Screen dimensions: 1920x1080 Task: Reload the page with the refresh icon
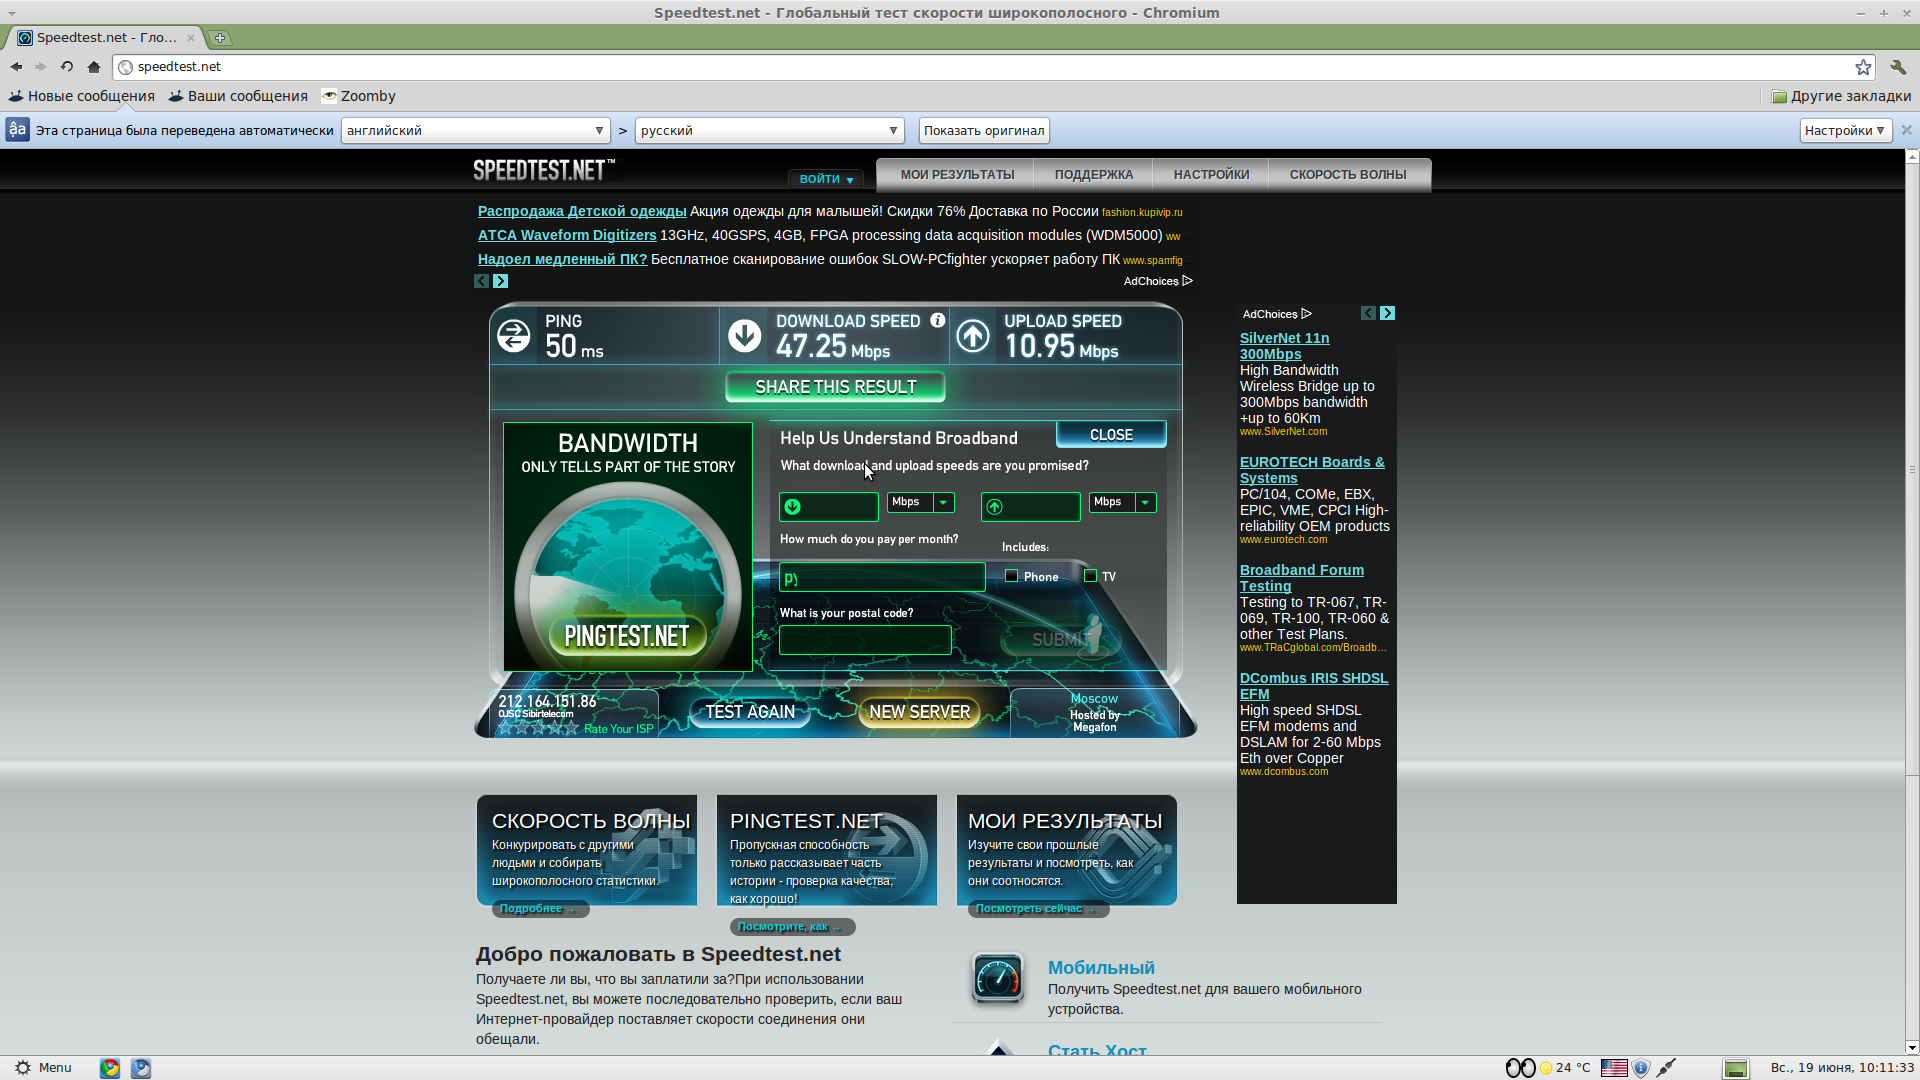click(x=67, y=67)
